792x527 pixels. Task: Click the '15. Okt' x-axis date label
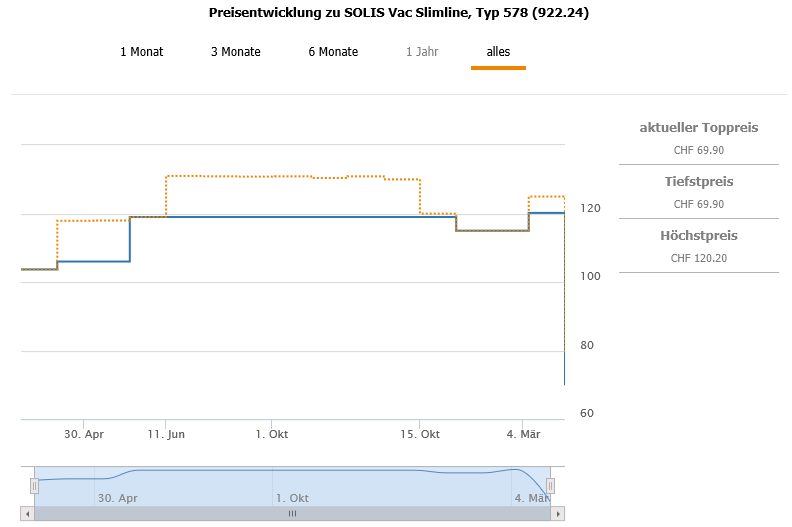click(x=420, y=434)
